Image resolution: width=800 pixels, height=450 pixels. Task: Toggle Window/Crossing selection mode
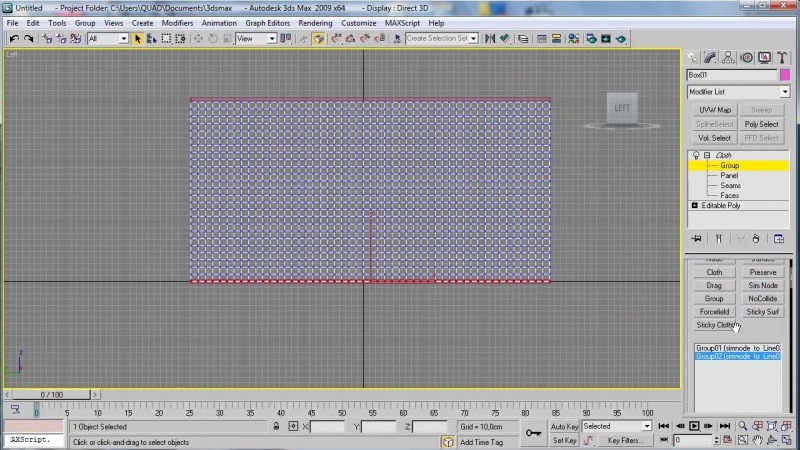click(x=181, y=39)
